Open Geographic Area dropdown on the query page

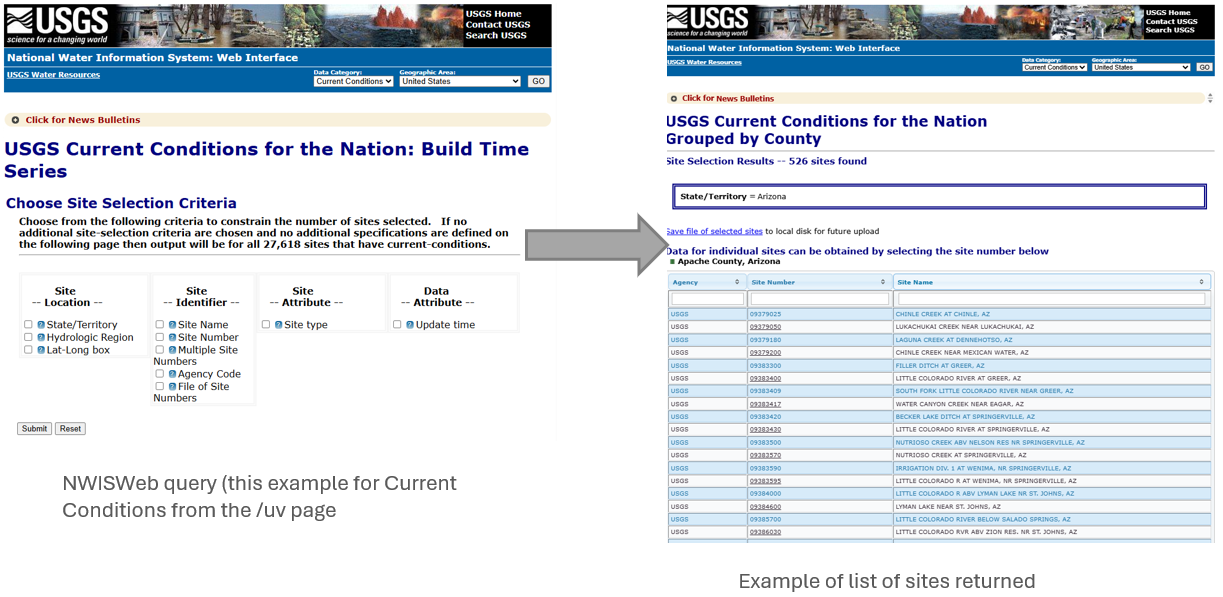[460, 82]
